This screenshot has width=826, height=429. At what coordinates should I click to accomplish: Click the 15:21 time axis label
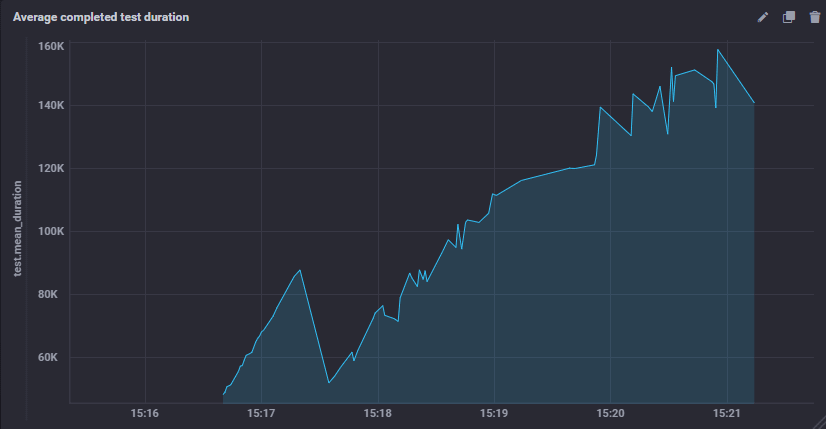point(727,413)
